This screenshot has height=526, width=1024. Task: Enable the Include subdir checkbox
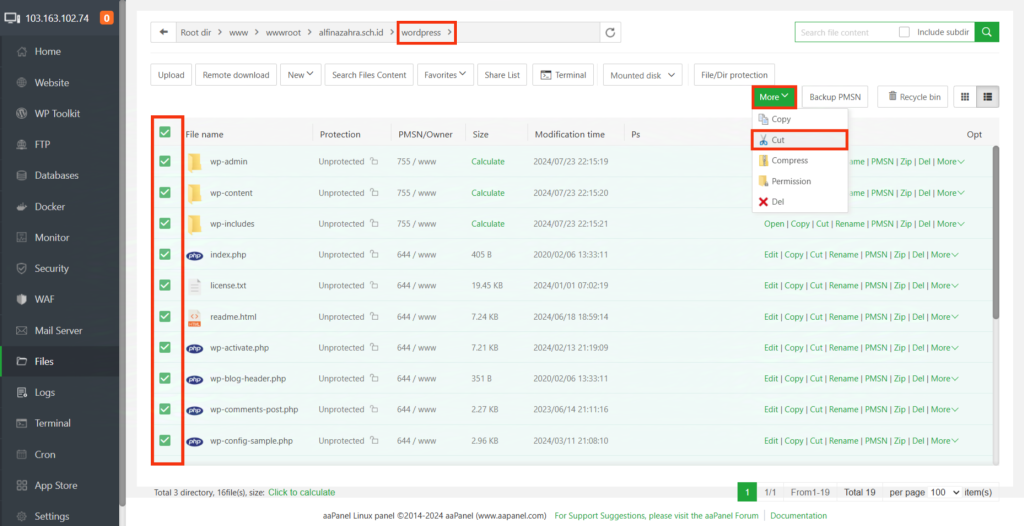pyautogui.click(x=904, y=33)
